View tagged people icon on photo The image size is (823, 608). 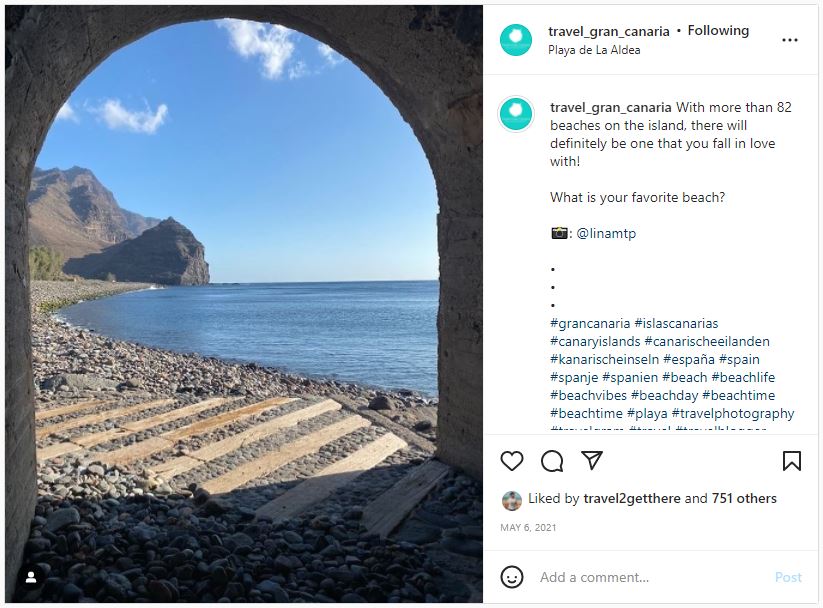point(31,577)
